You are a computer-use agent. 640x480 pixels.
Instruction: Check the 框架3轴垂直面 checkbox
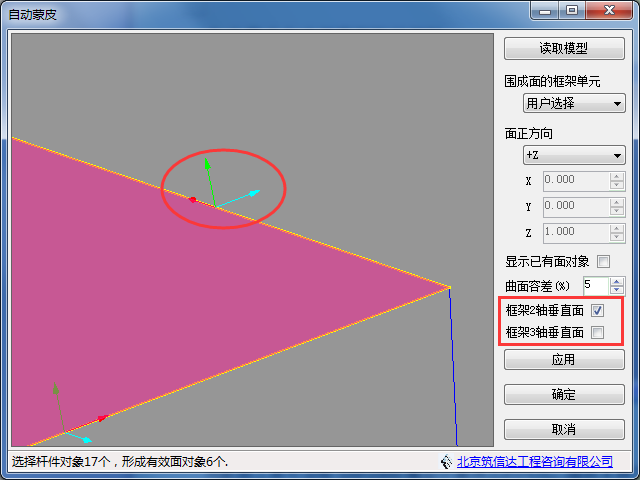coord(598,332)
